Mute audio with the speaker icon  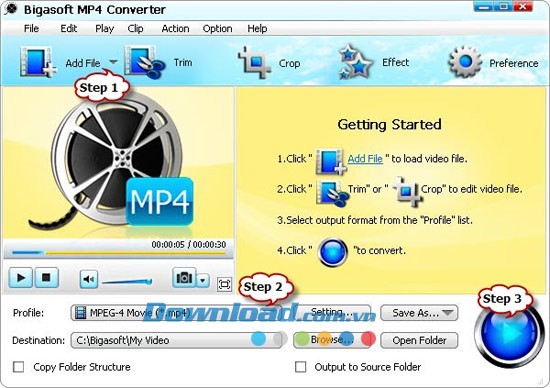tap(89, 279)
